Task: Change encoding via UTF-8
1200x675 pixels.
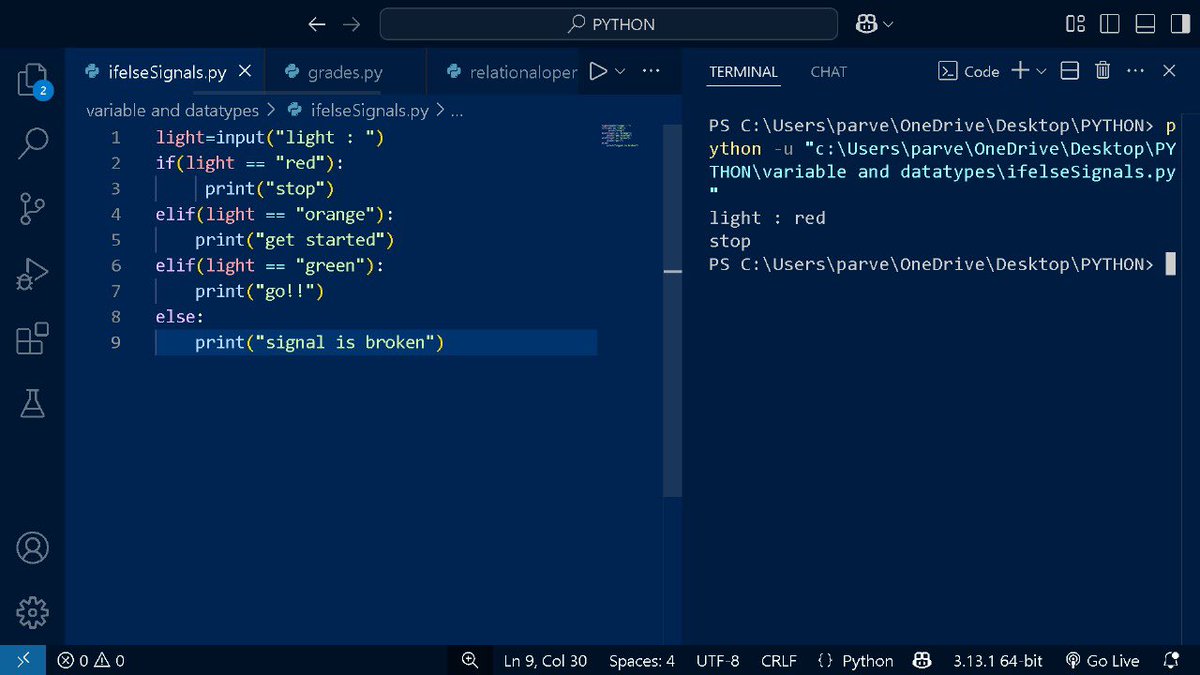Action: (x=718, y=660)
